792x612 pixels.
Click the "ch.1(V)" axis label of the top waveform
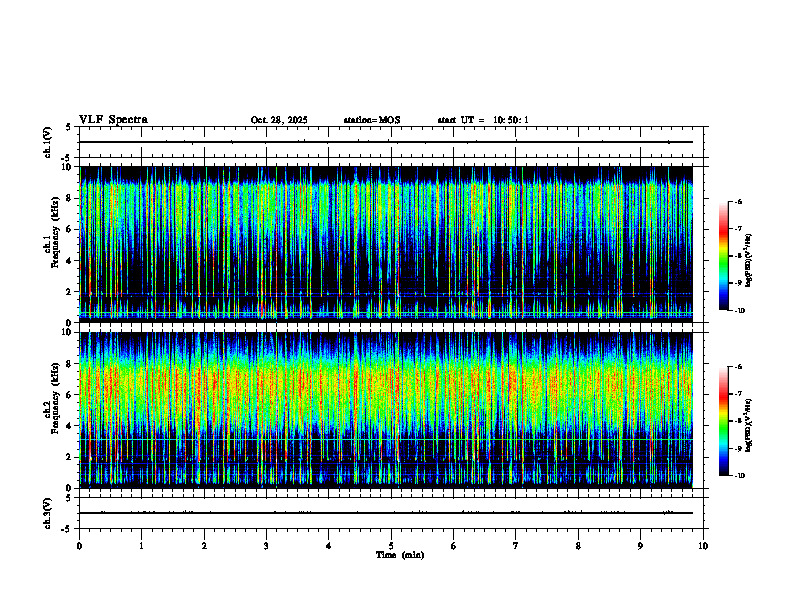pyautogui.click(x=48, y=142)
